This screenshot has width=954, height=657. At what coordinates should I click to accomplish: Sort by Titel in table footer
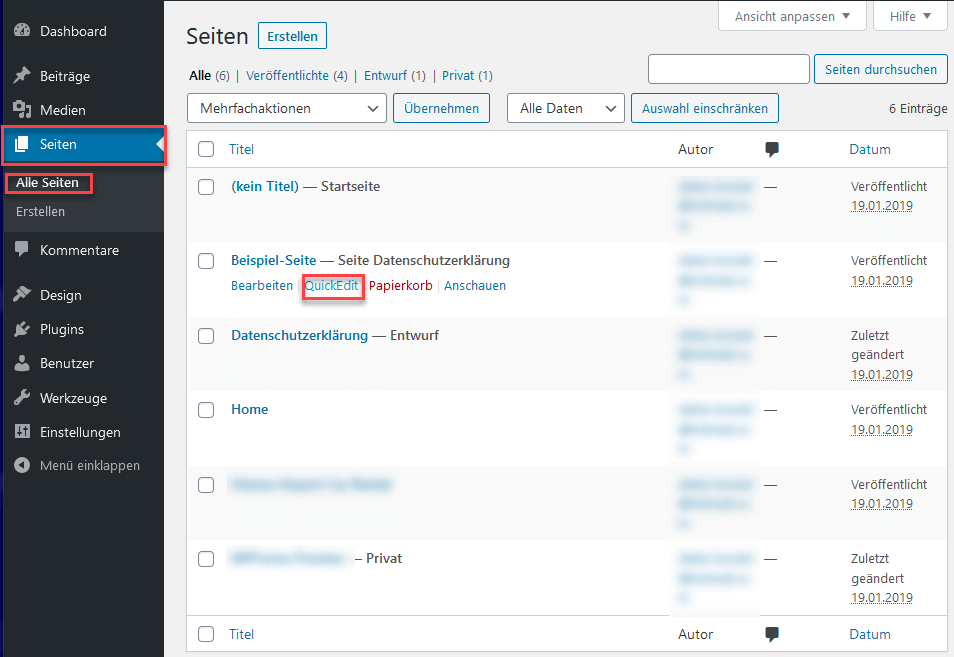point(242,634)
